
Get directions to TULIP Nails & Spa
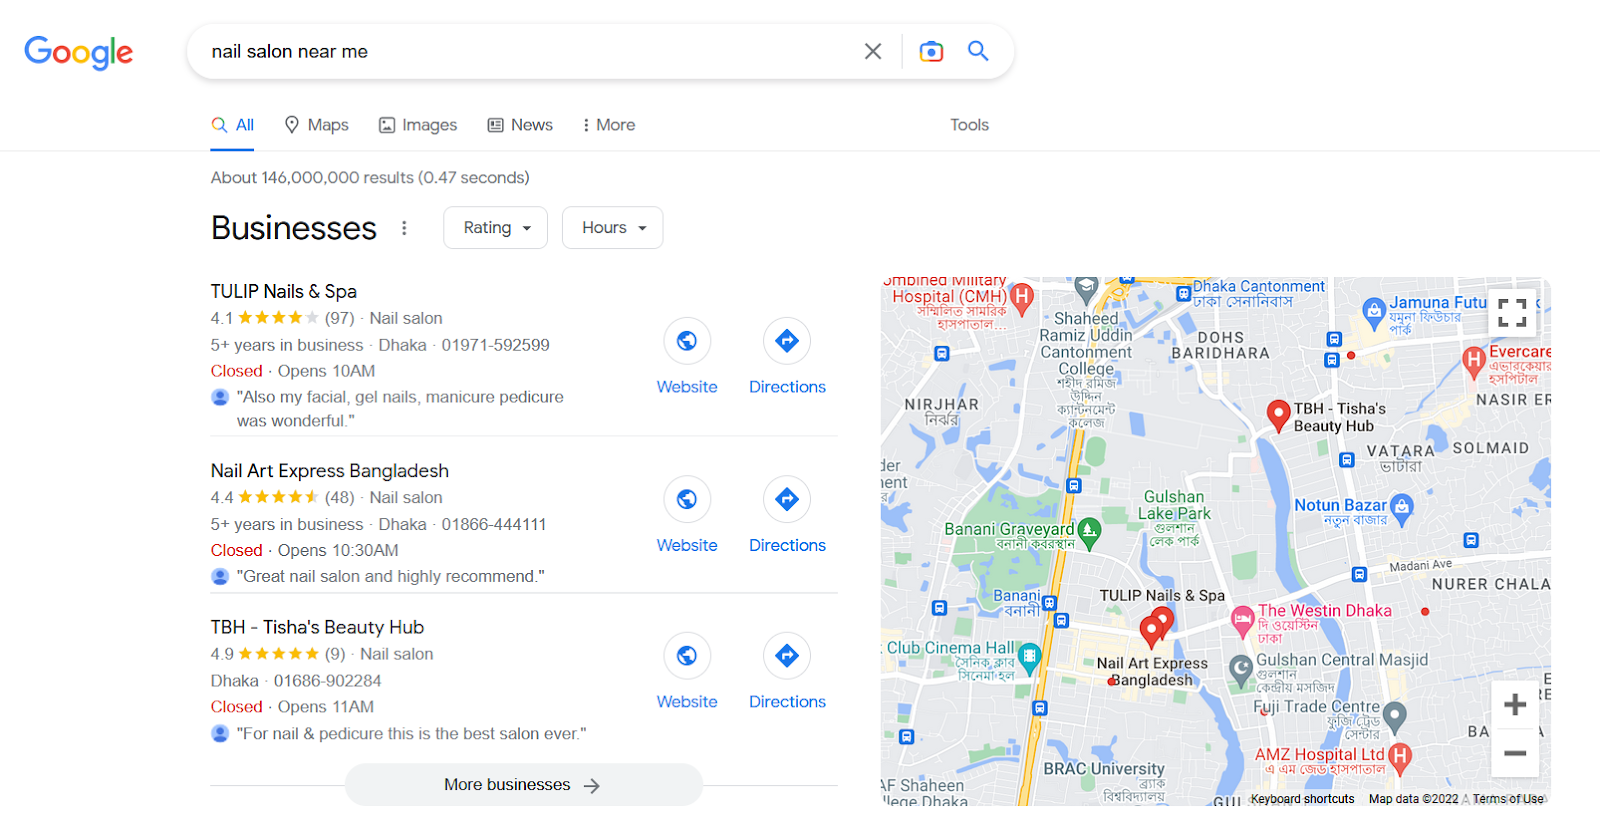[x=787, y=341]
